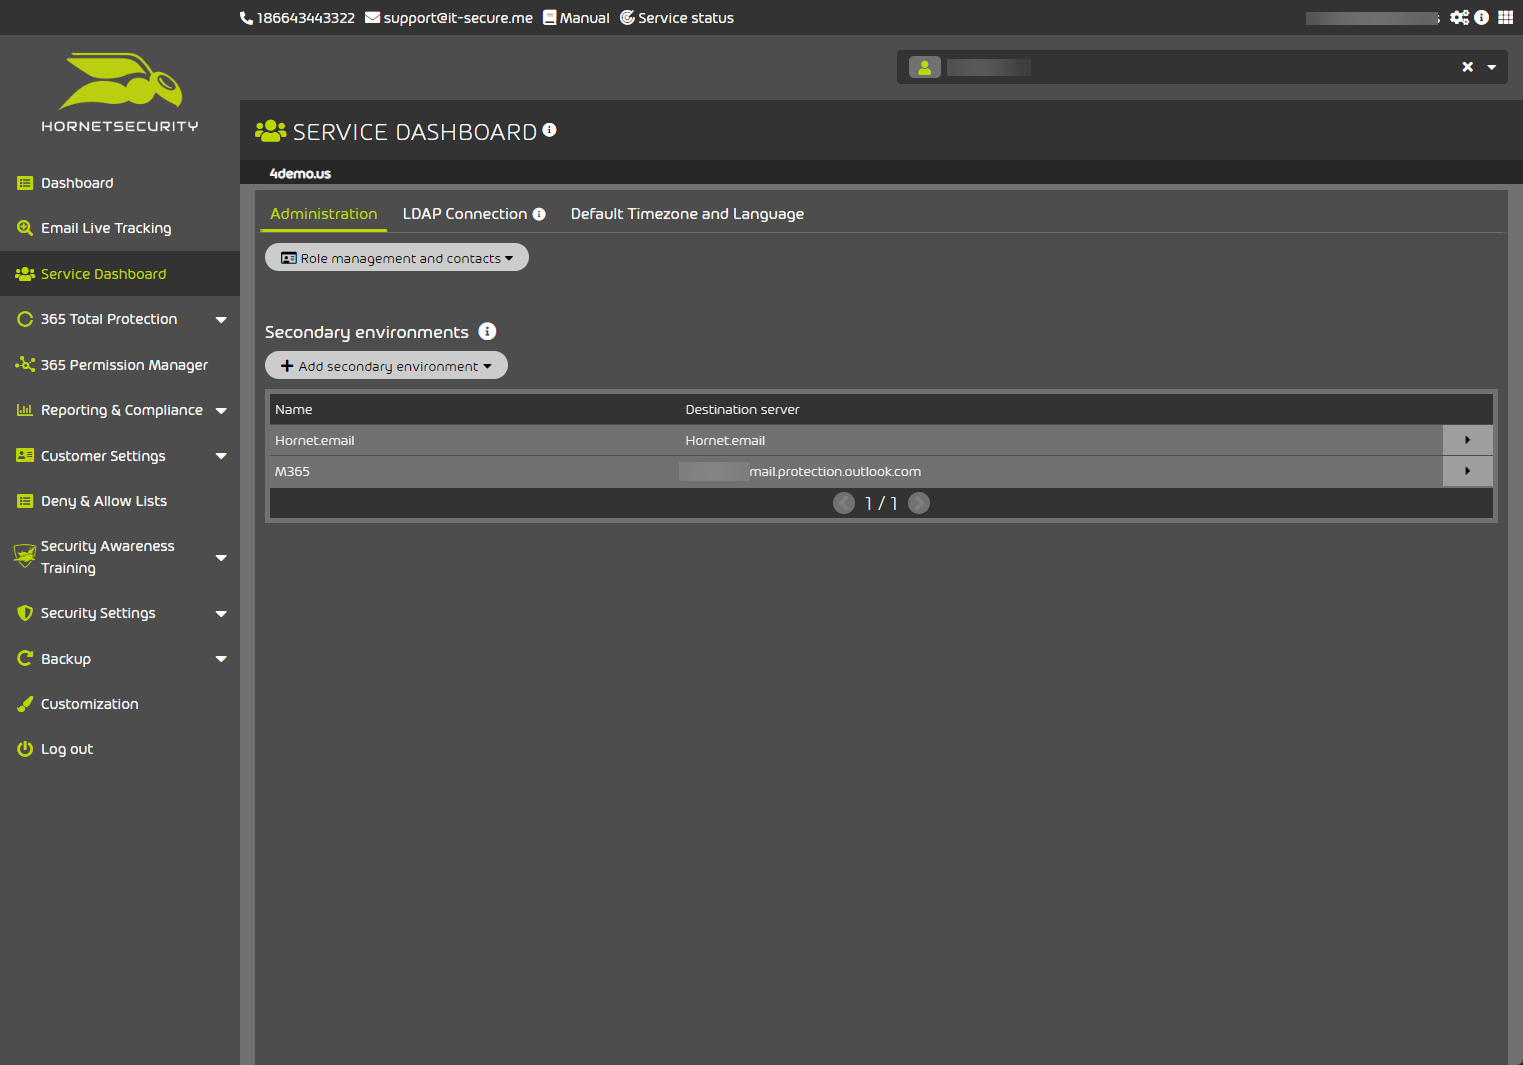Click the Backup refresh icon

(x=25, y=658)
